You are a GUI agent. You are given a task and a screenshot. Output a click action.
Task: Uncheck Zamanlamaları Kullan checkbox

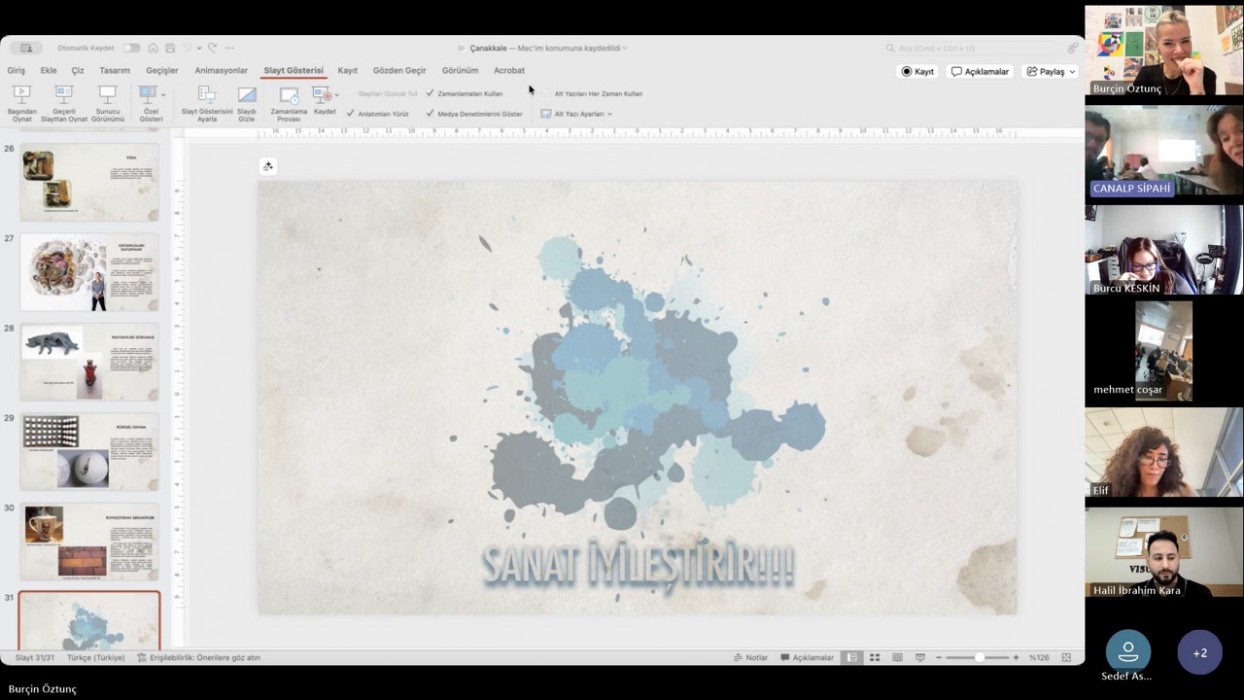coord(430,93)
